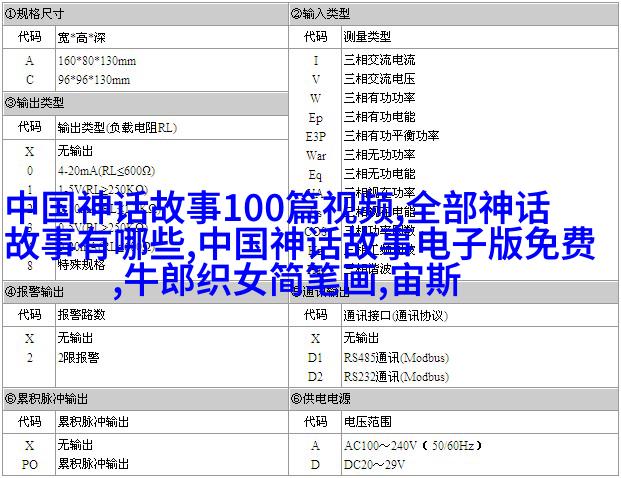The width and height of the screenshot is (621, 478).
Task: Select input type code Ep
Action: tap(316, 118)
